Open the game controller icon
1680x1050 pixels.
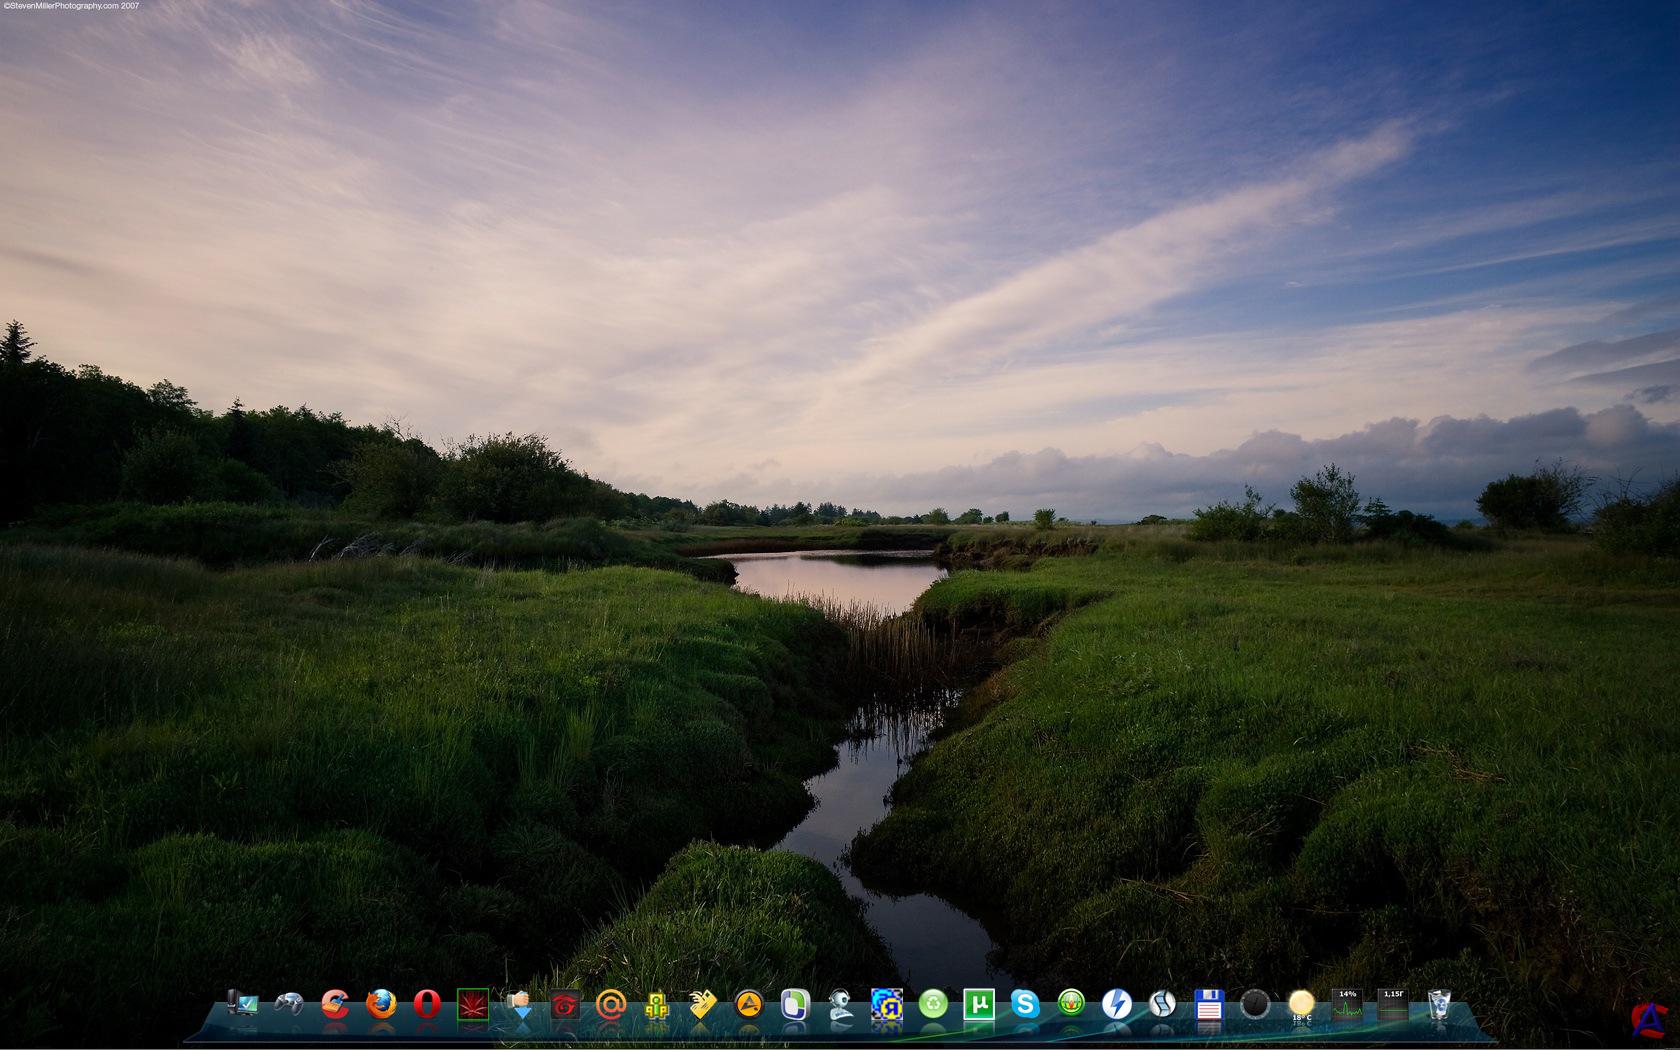pyautogui.click(x=289, y=1003)
